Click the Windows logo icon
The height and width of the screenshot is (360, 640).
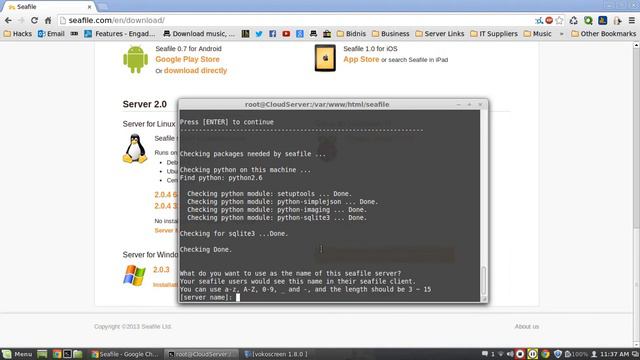point(134,276)
